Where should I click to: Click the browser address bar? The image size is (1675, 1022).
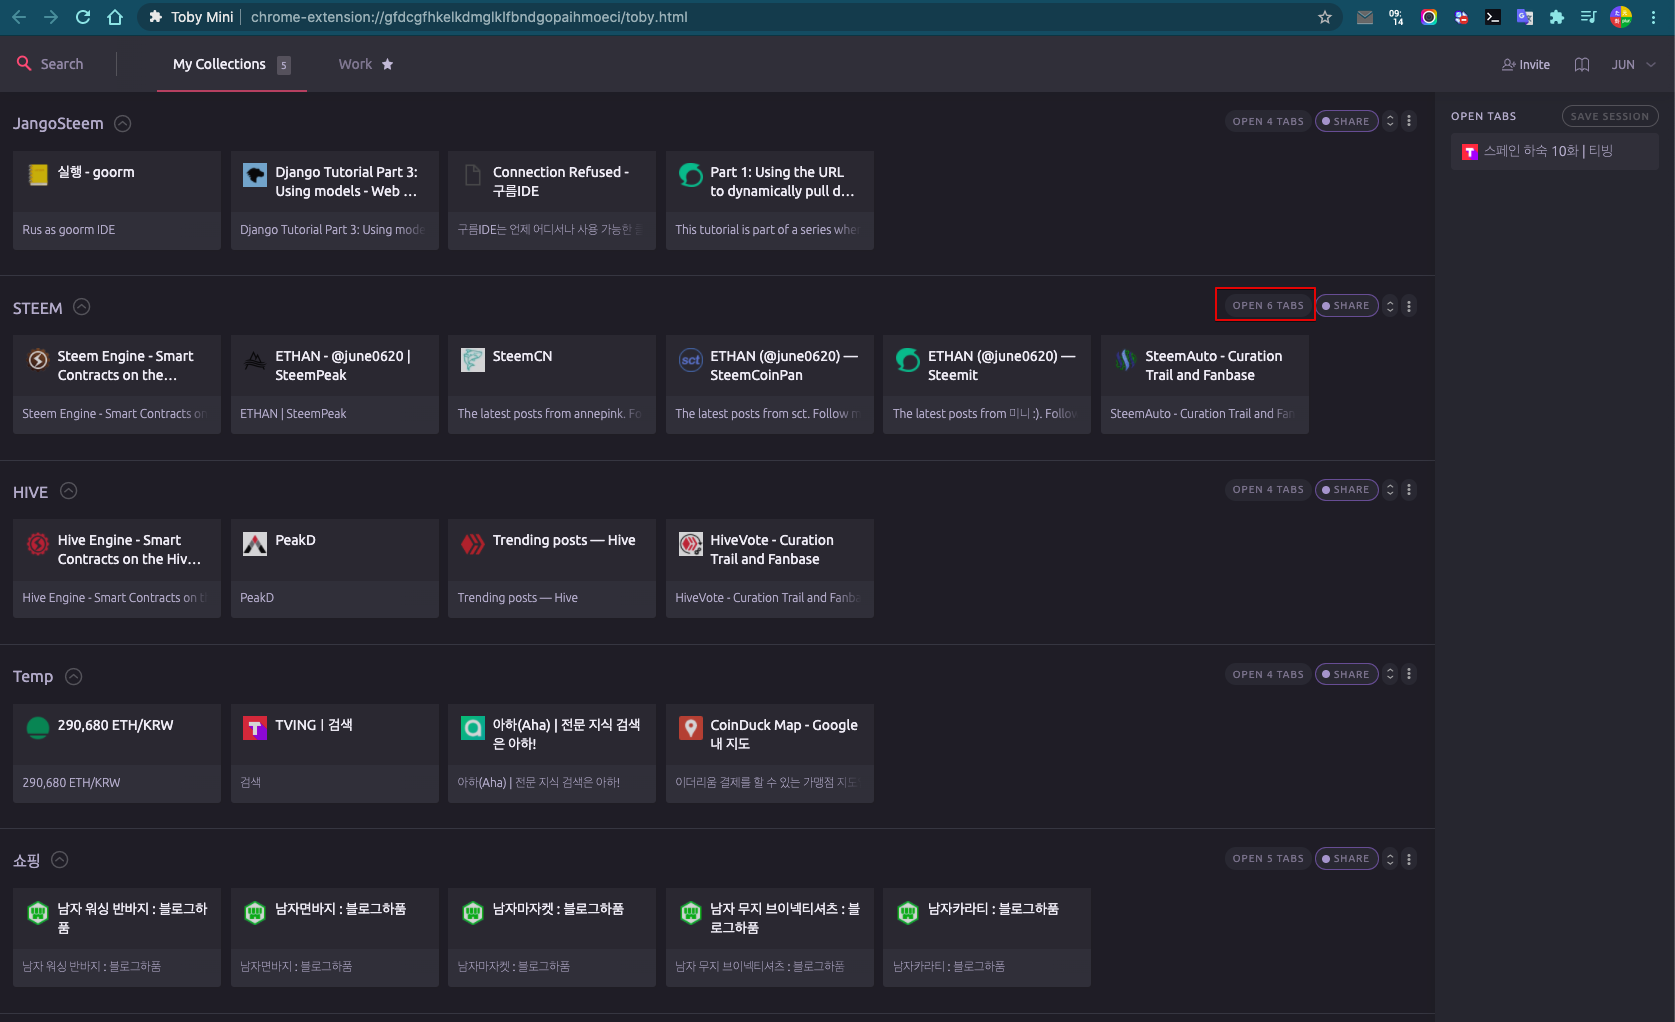(x=740, y=17)
